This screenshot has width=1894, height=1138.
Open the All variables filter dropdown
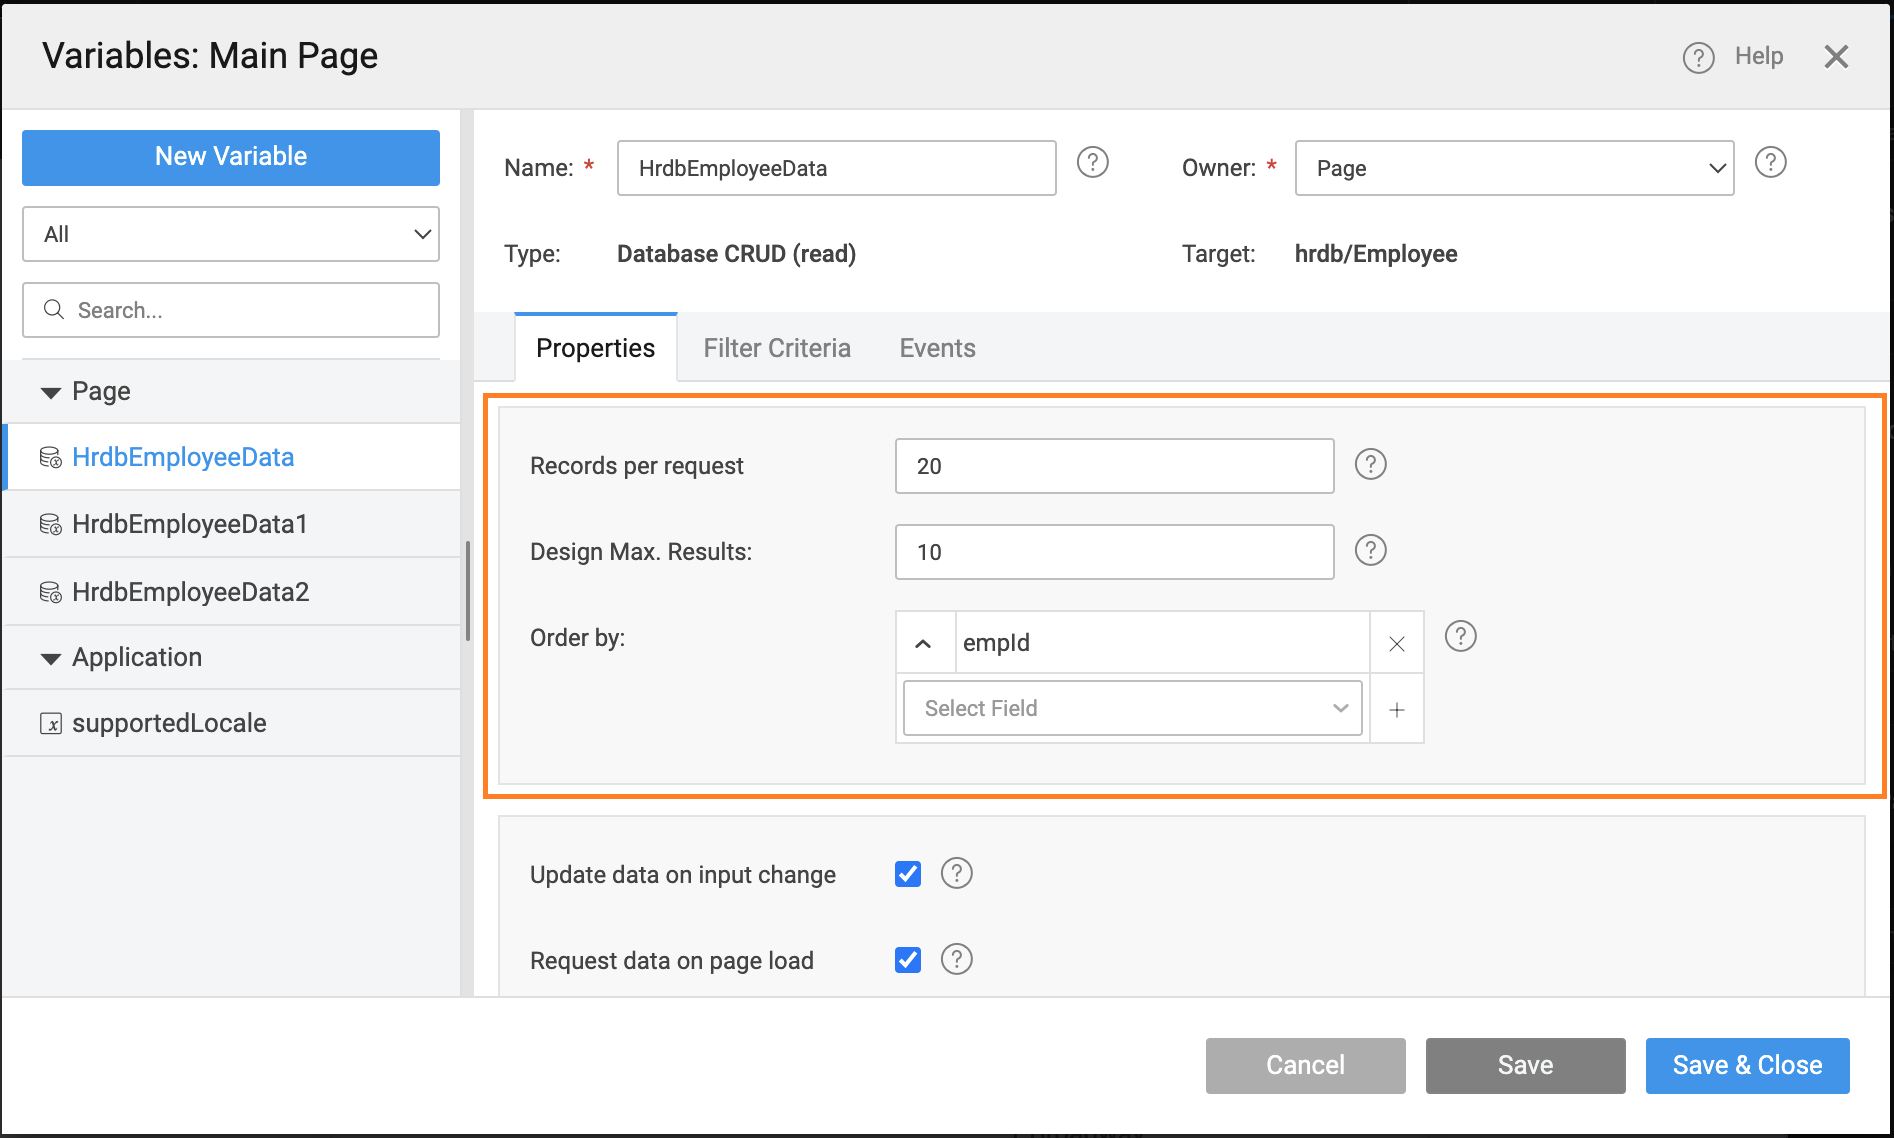pos(230,234)
